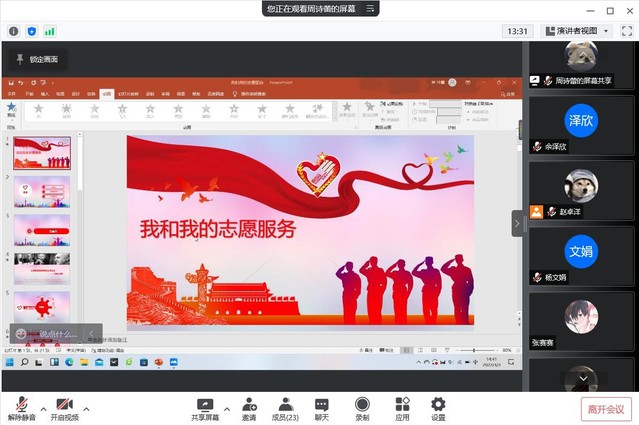
Task: Open the 应用 apps icon
Action: tap(402, 409)
